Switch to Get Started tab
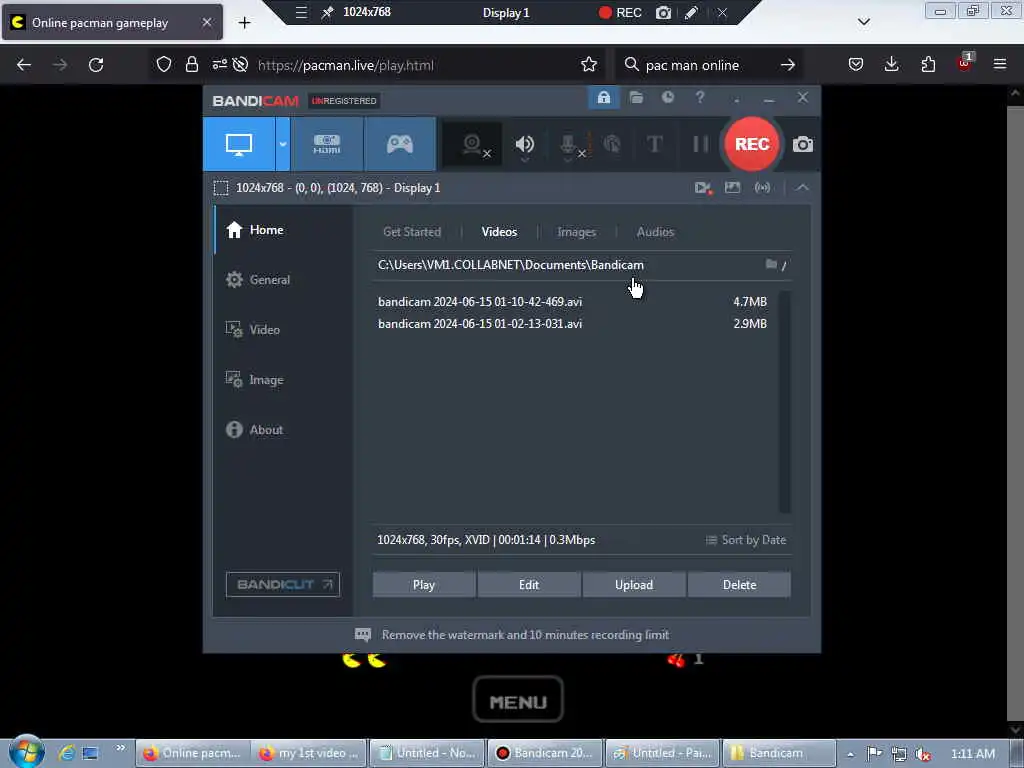The height and width of the screenshot is (768, 1024). [x=412, y=232]
